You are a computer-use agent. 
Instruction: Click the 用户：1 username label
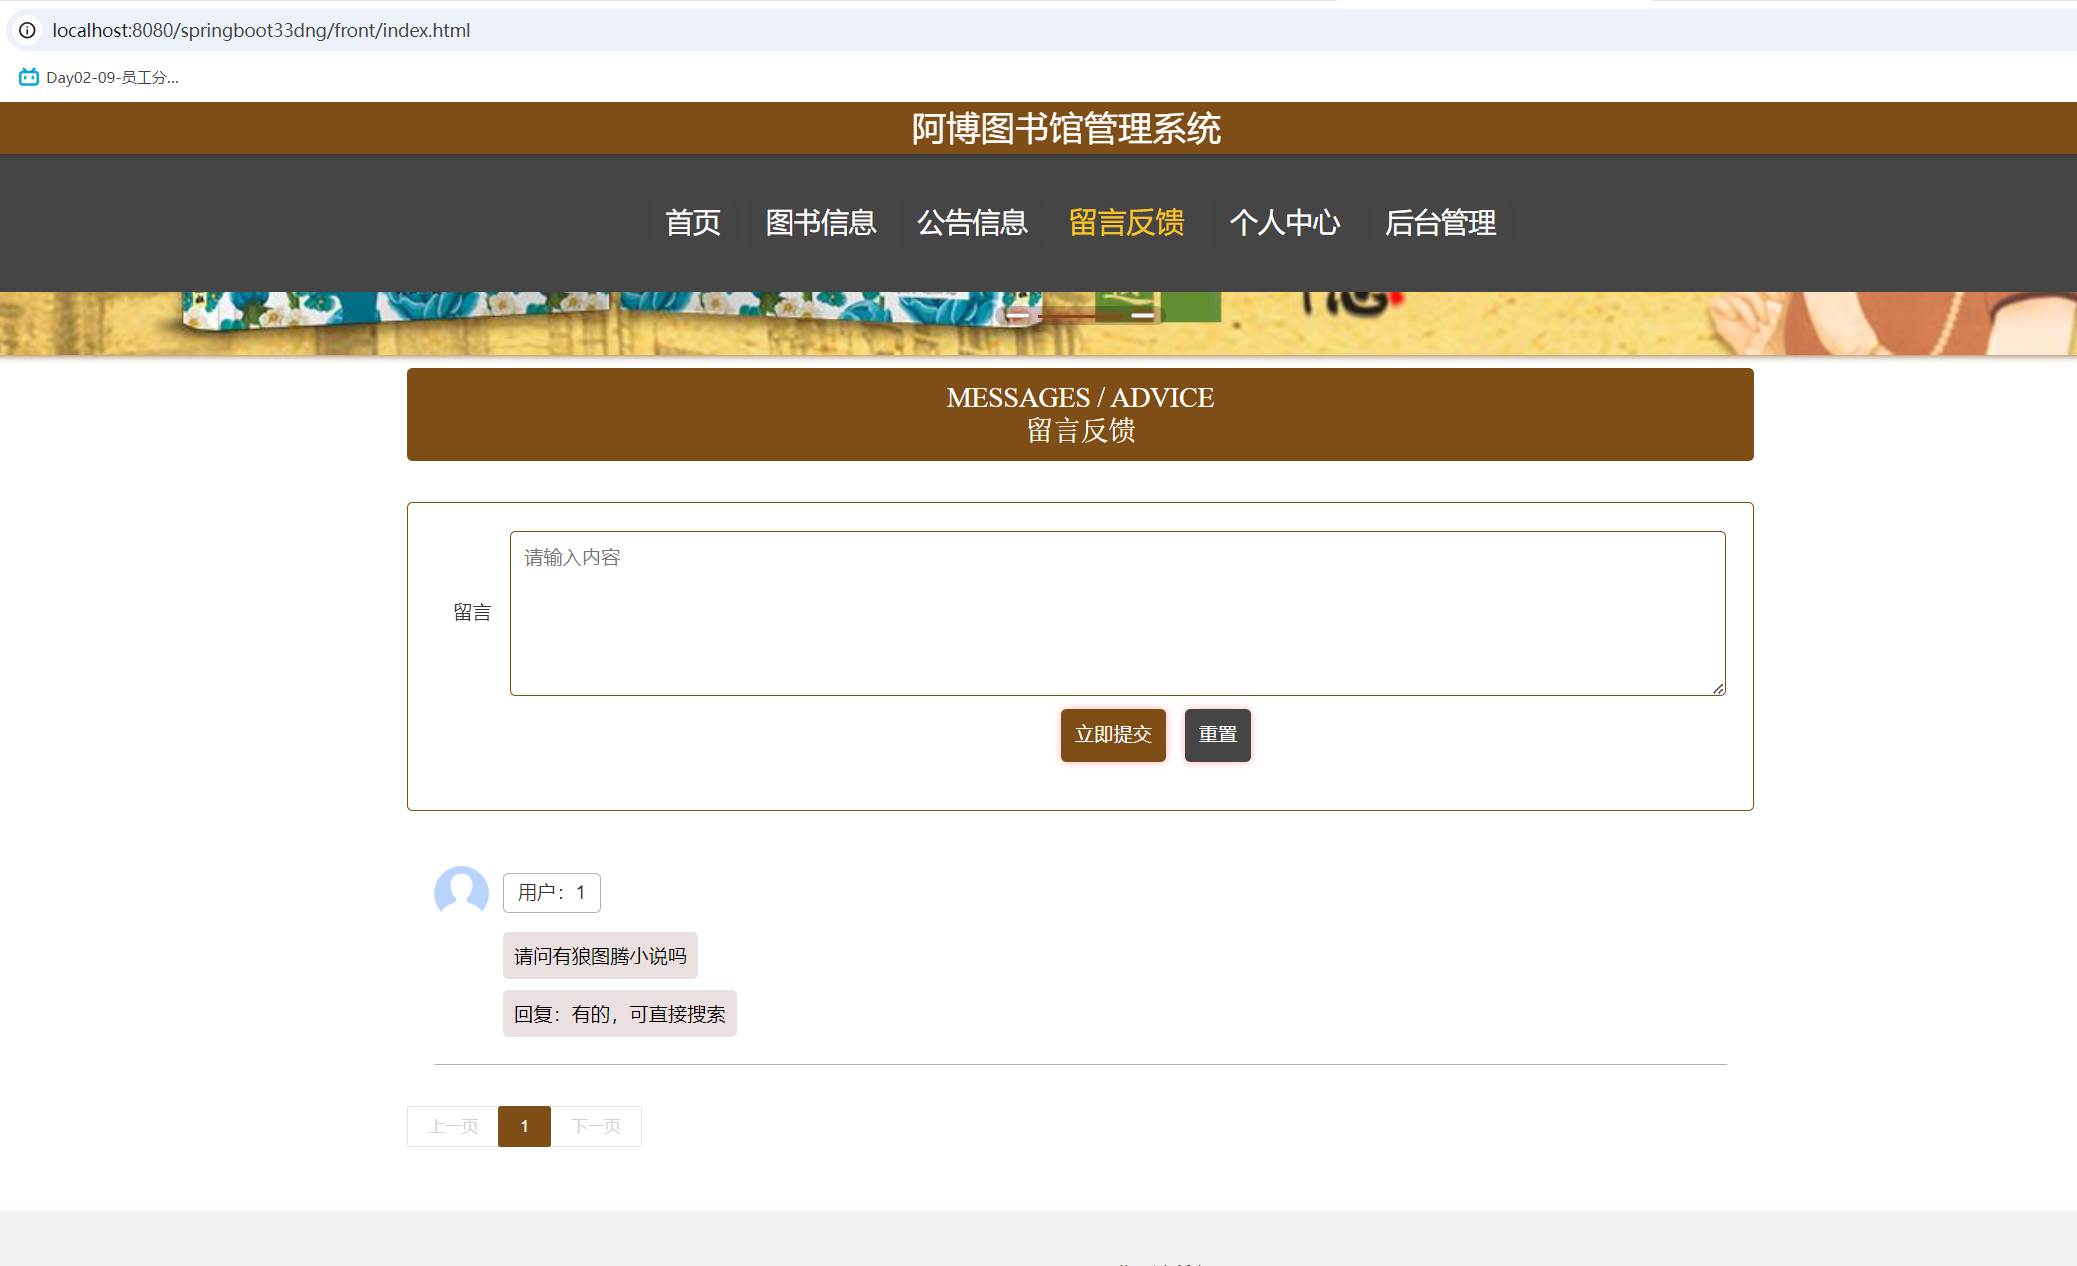[x=551, y=892]
